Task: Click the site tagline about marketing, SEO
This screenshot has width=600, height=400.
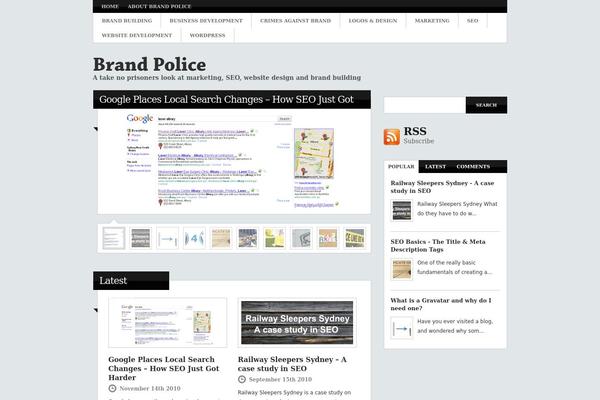Action: 227,78
